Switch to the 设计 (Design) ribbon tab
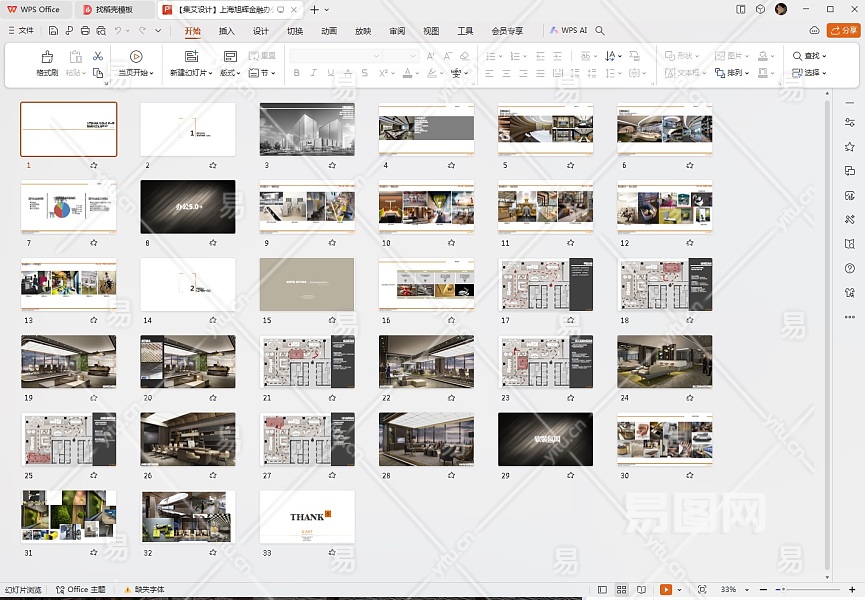Viewport: 865px width, 600px height. (x=261, y=31)
